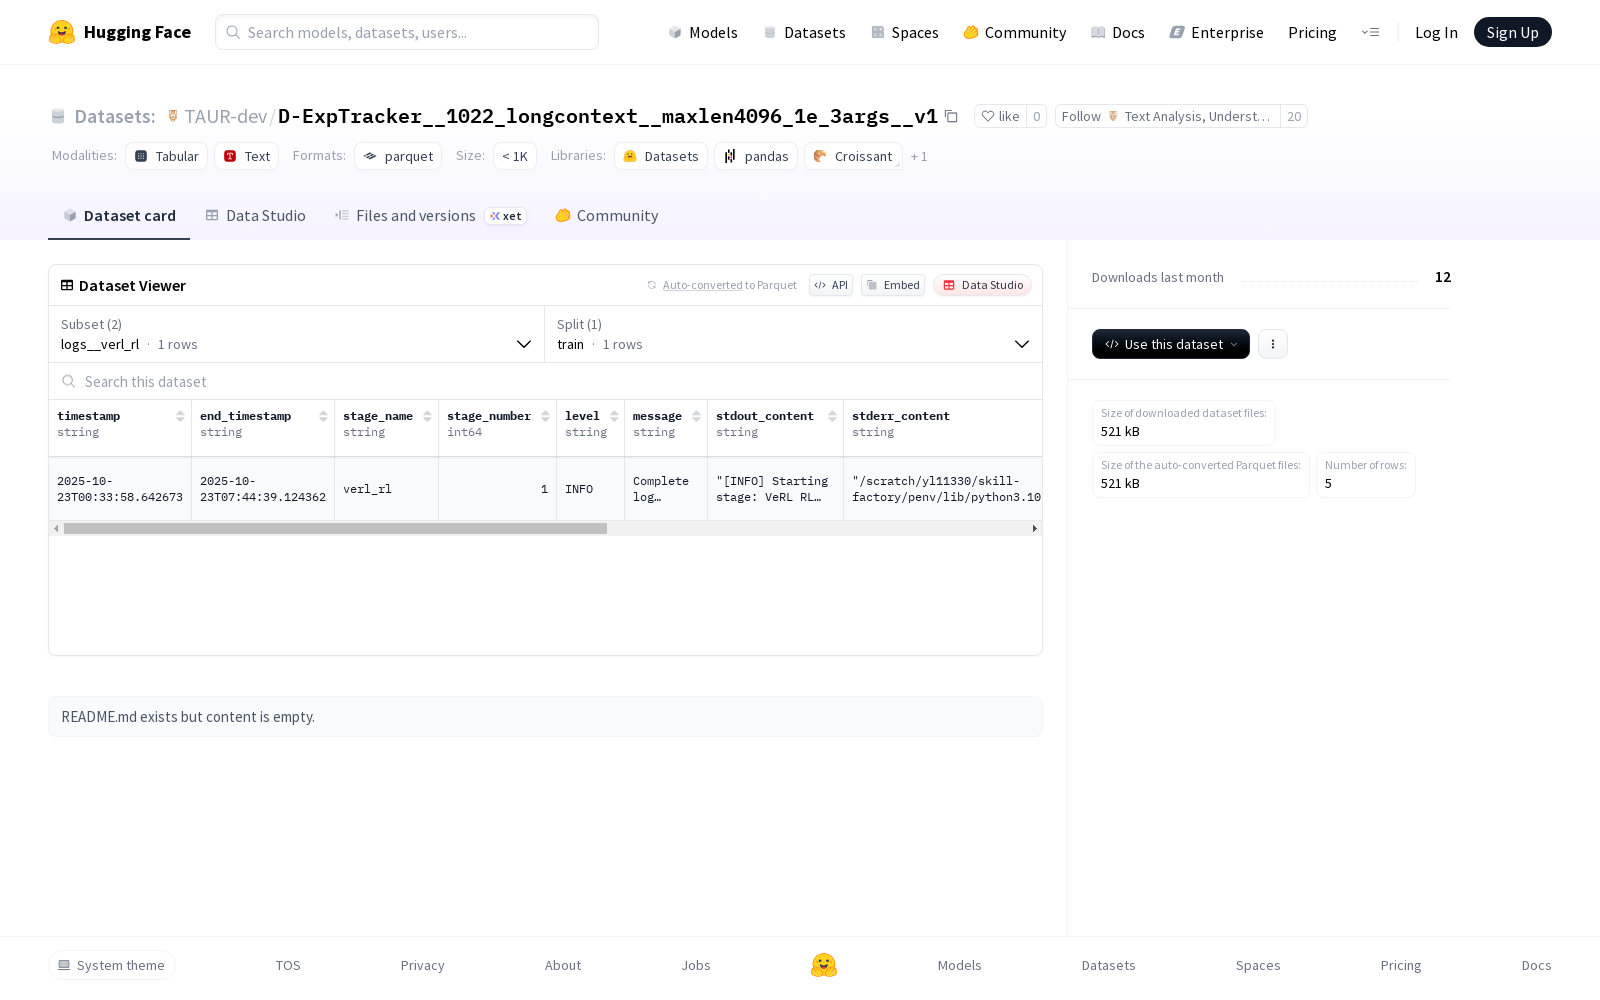The image size is (1600, 1000).
Task: Sort by timestamp column sort icon
Action: (180, 416)
